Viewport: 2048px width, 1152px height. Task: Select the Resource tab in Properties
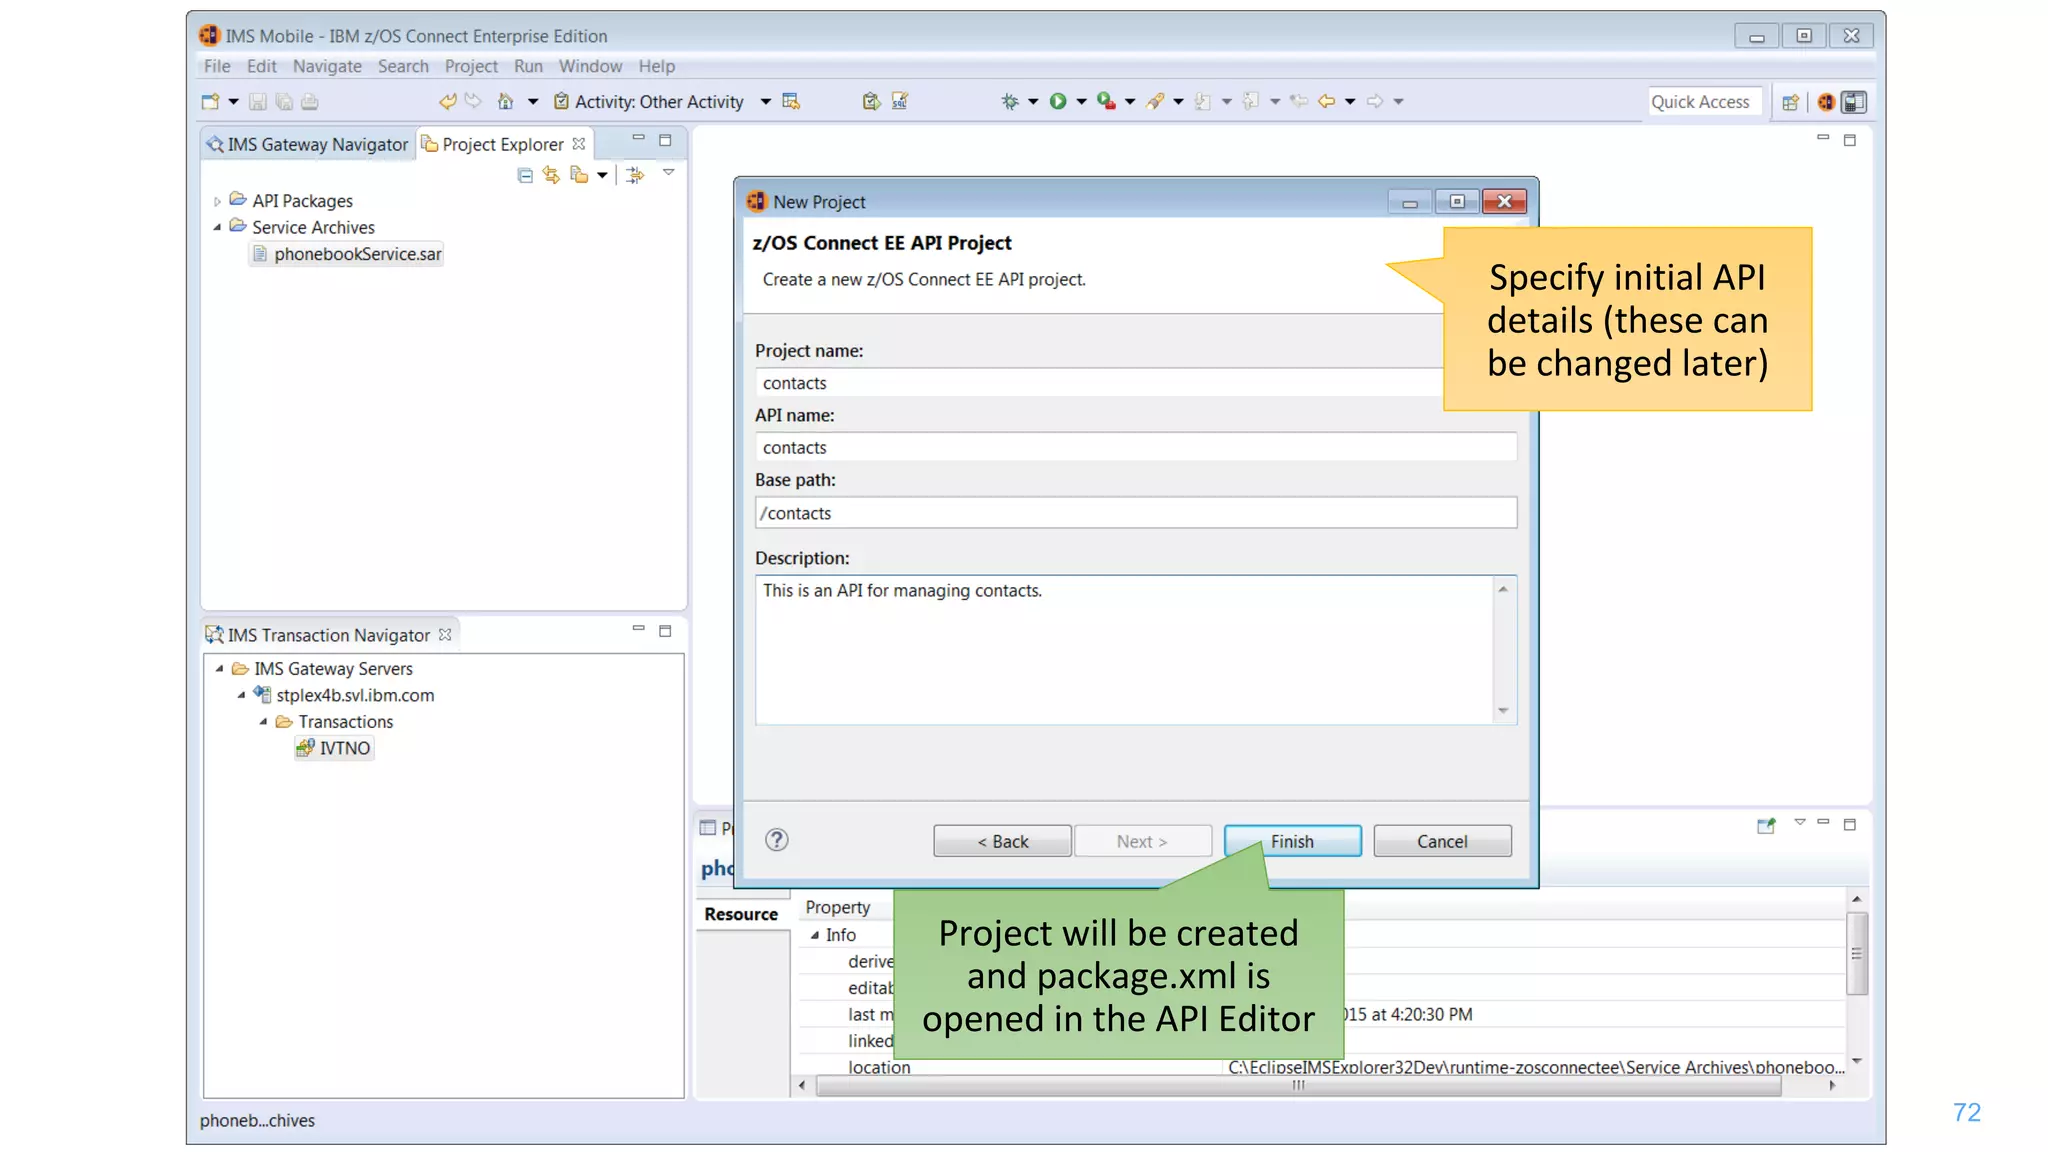741,914
